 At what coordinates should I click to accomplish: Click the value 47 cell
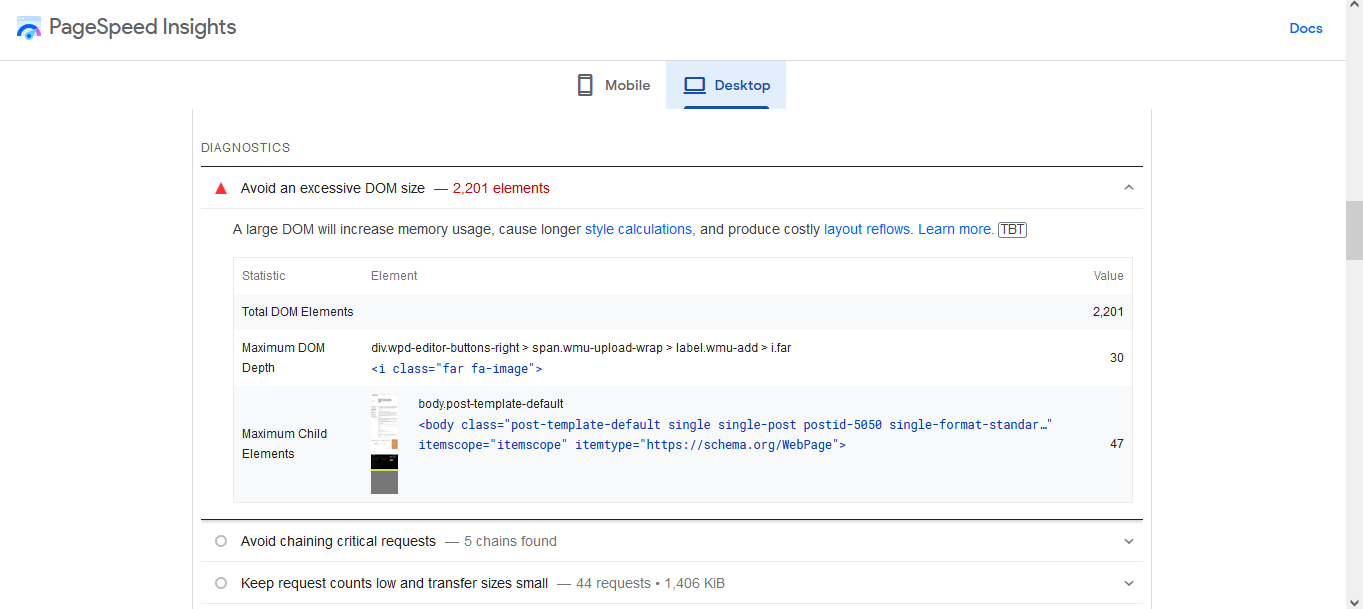(1116, 444)
